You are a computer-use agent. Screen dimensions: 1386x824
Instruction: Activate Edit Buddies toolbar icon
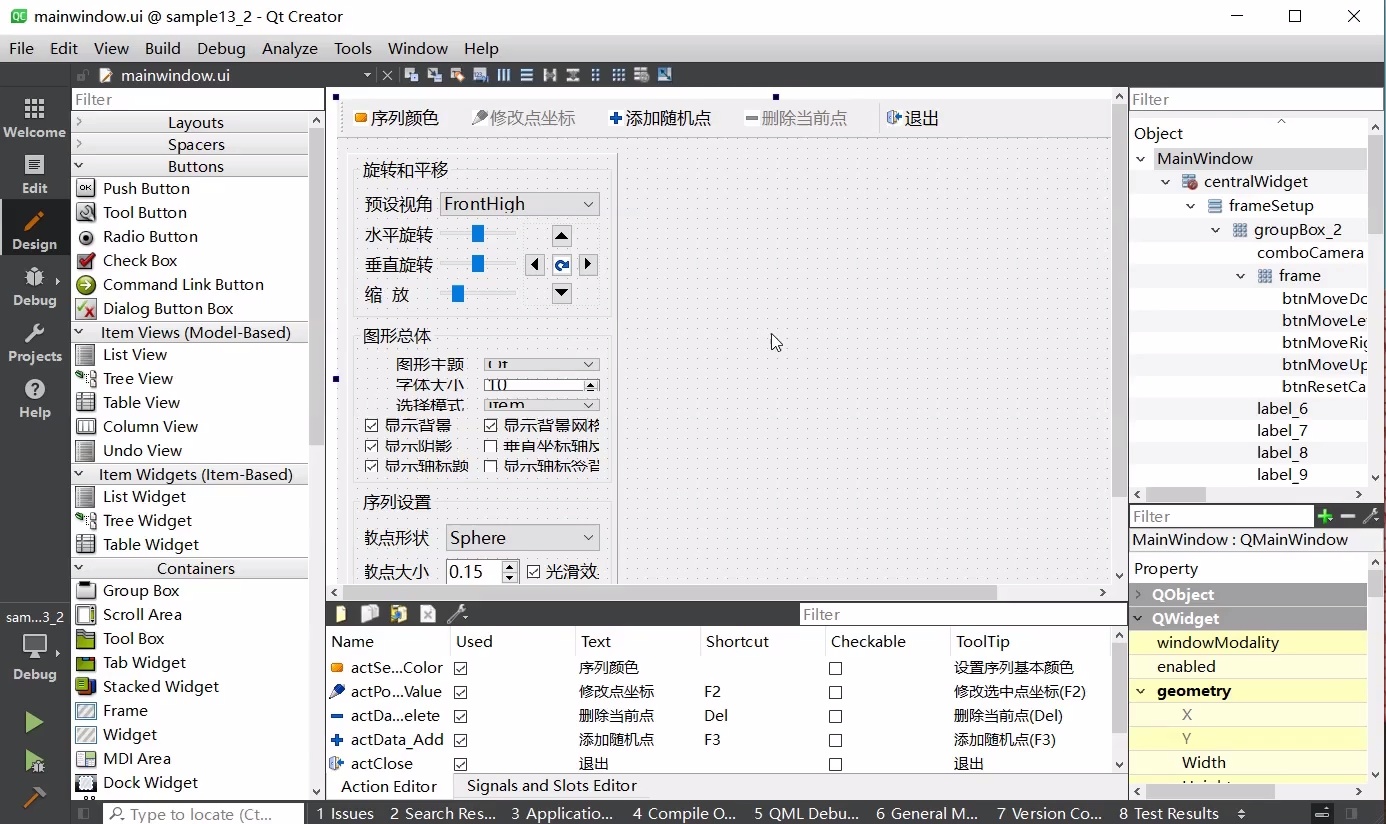click(458, 75)
